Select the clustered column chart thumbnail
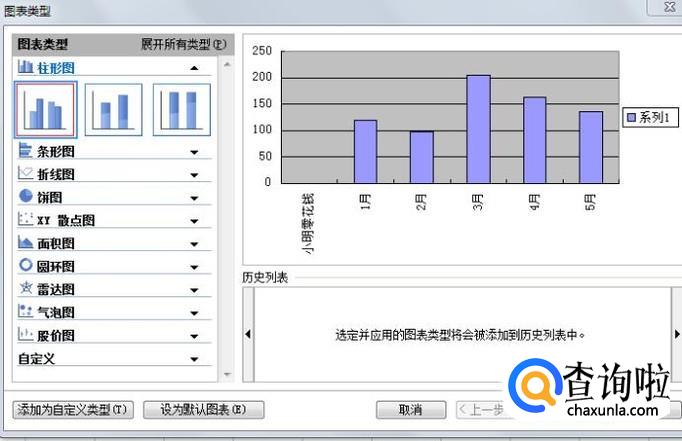 (x=46, y=110)
